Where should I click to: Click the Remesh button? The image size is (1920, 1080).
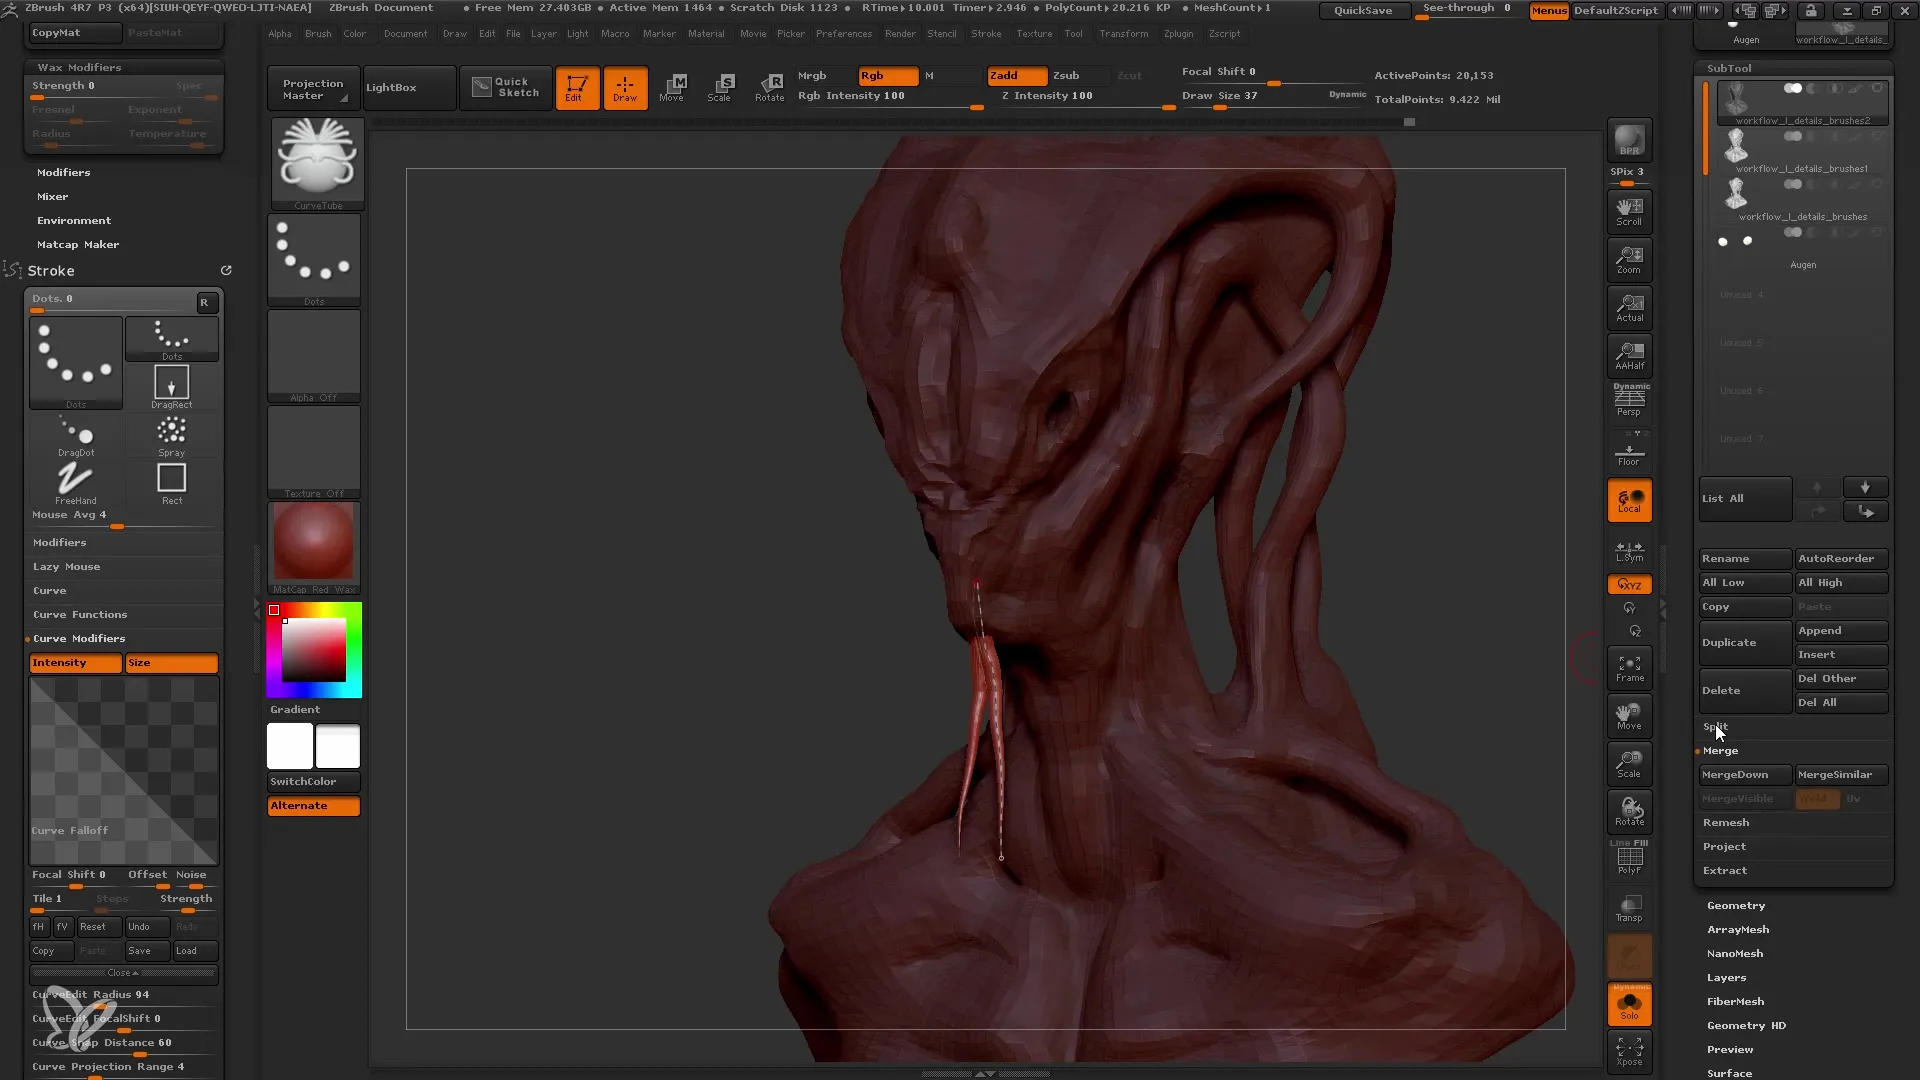[1726, 822]
